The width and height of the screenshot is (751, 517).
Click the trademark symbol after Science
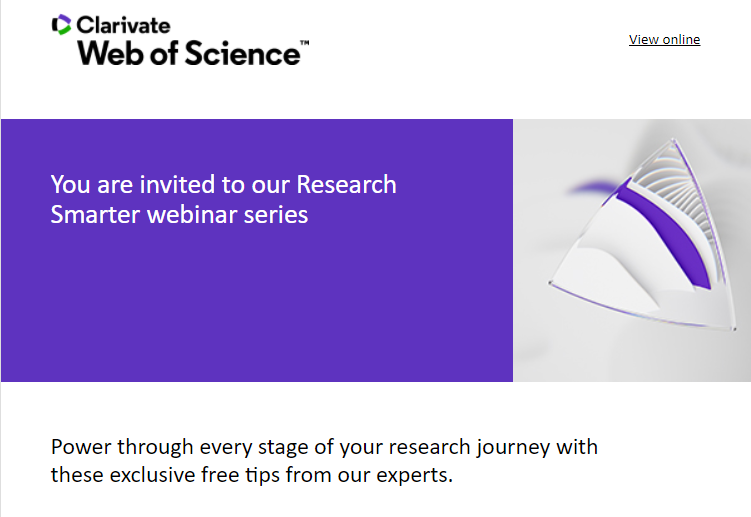tap(304, 44)
